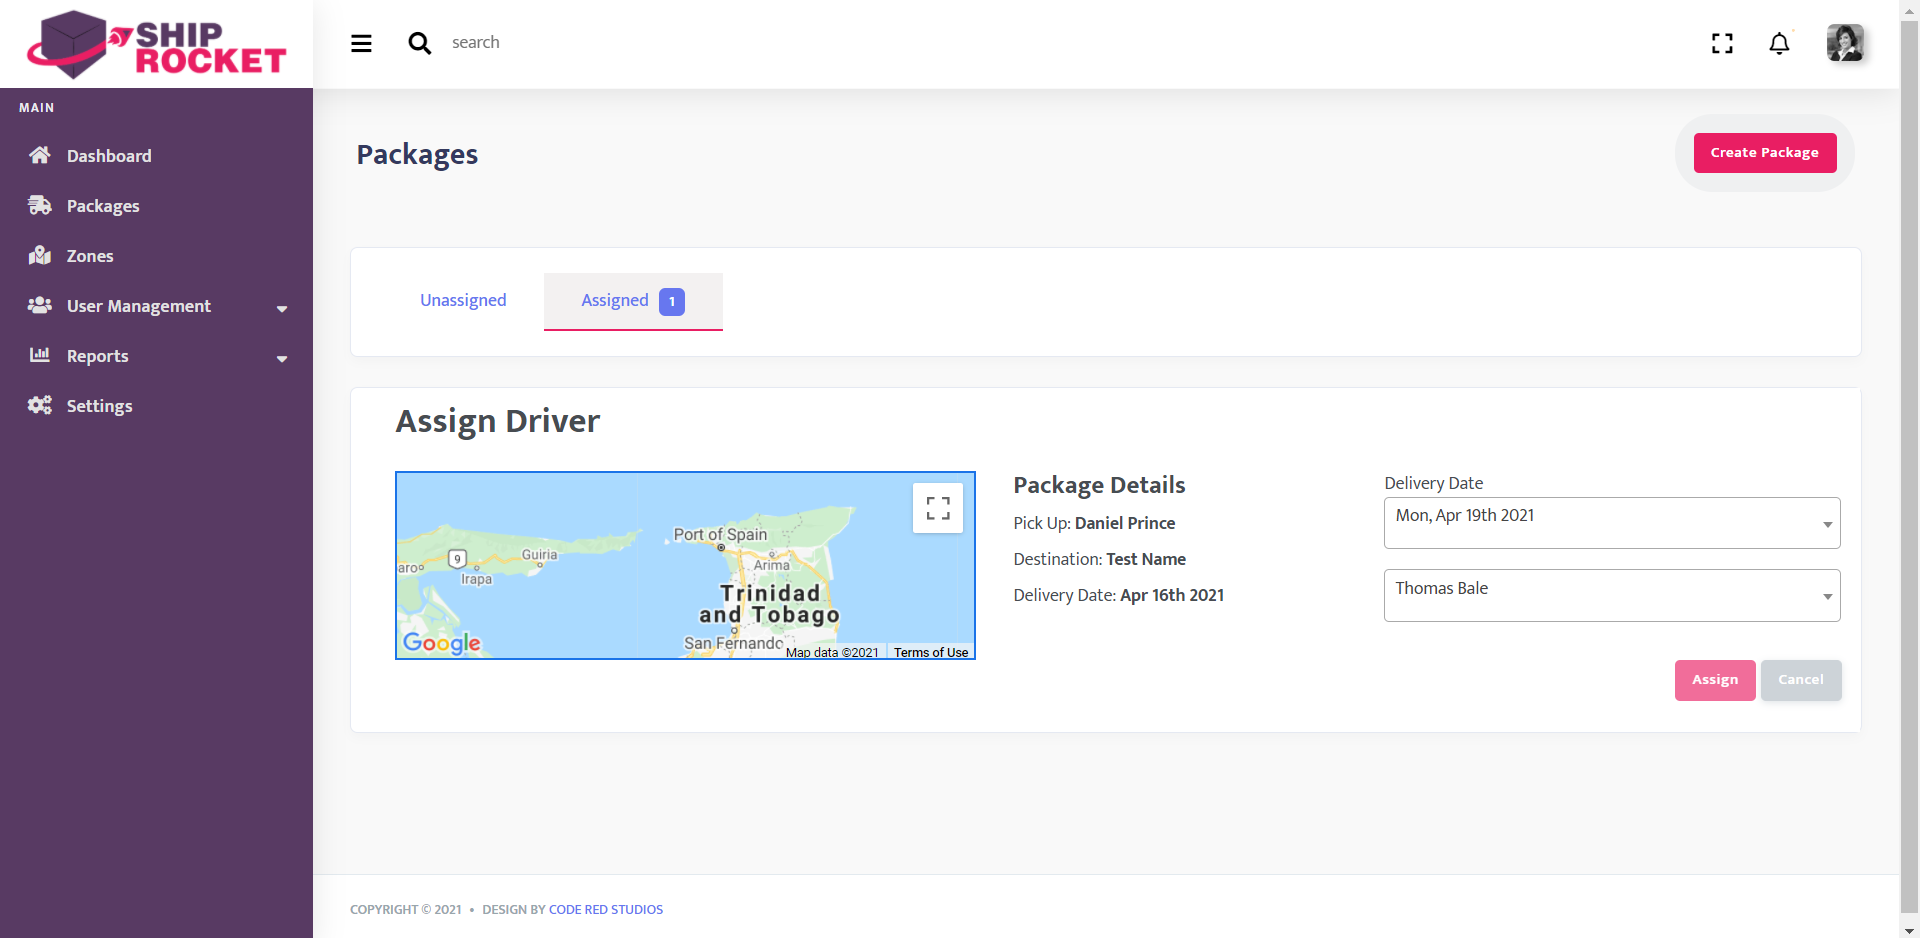
Task: Expand the User Management submenu
Action: coord(156,306)
